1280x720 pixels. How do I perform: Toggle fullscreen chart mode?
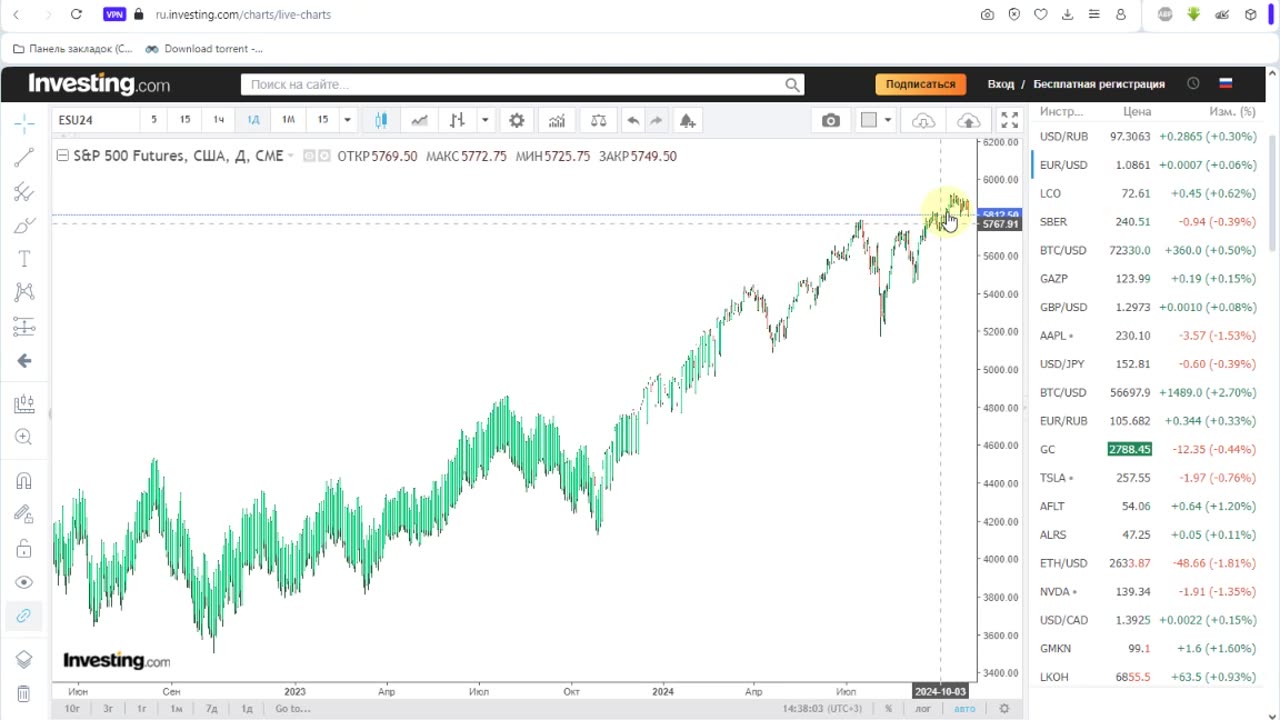click(1010, 120)
